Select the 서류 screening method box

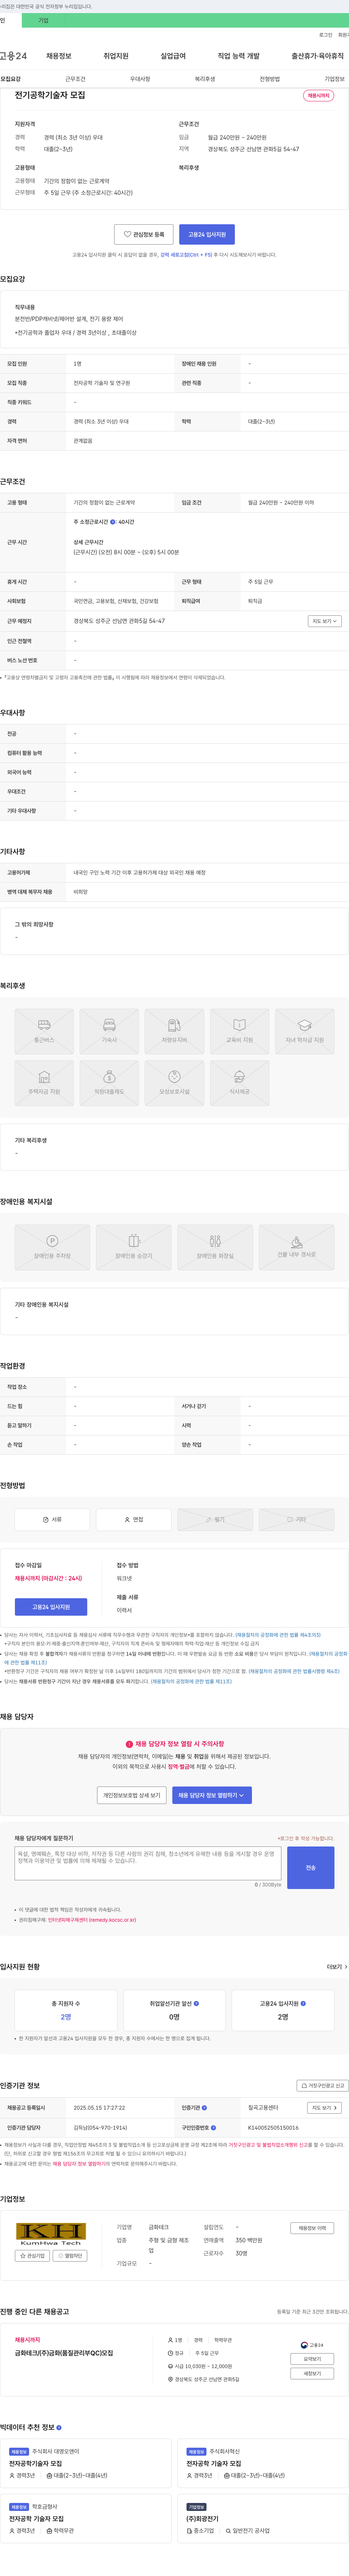point(52,1519)
